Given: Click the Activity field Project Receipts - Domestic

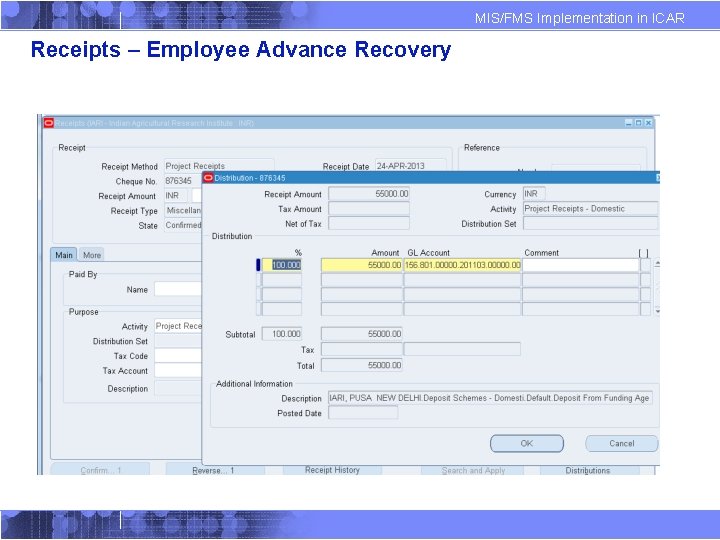Looking at the screenshot, I should [x=591, y=208].
